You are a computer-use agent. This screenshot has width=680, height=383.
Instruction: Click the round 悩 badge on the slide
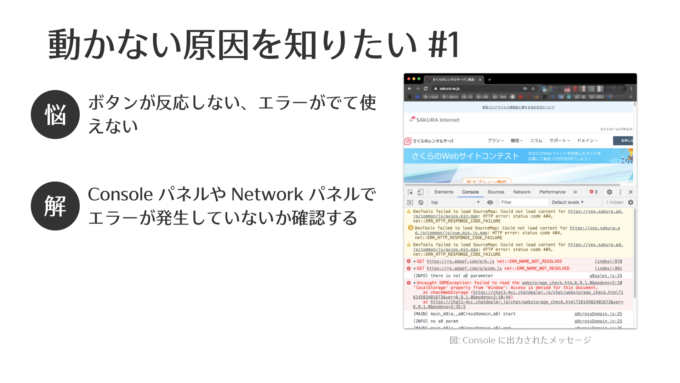55,115
